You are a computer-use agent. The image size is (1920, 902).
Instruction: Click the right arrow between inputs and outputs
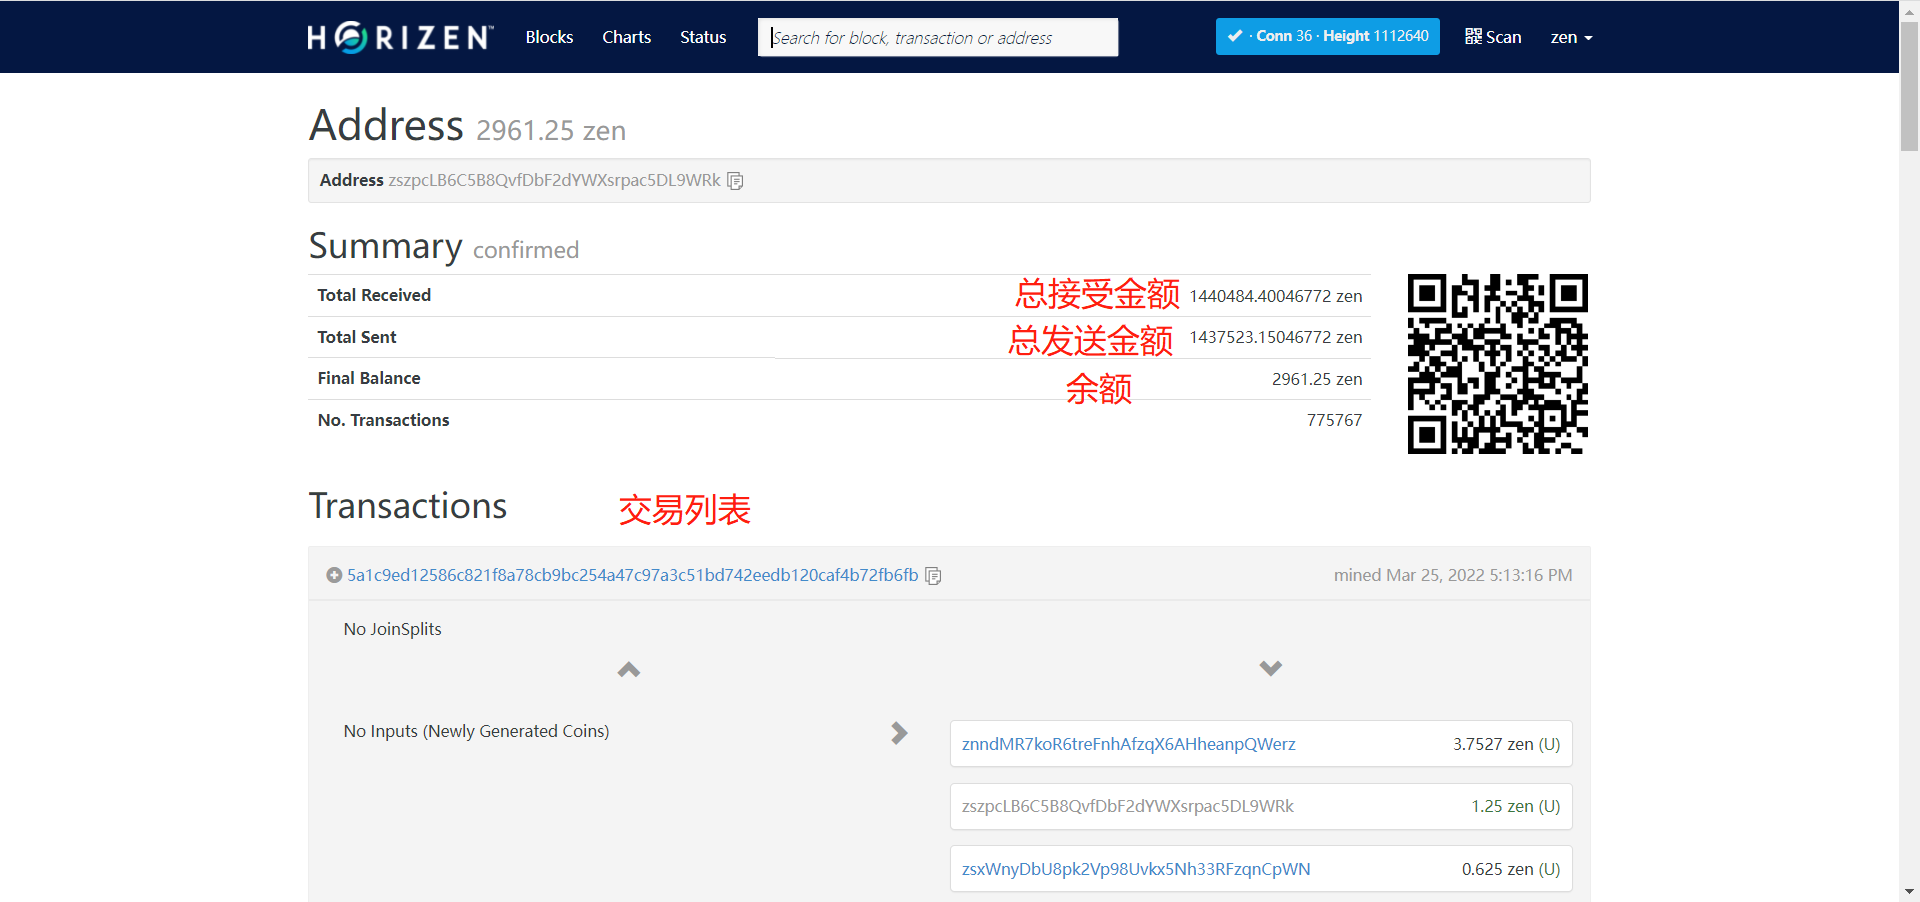point(899,733)
